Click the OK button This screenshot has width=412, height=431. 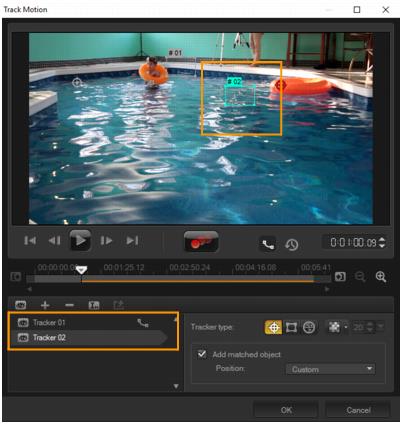[x=286, y=410]
